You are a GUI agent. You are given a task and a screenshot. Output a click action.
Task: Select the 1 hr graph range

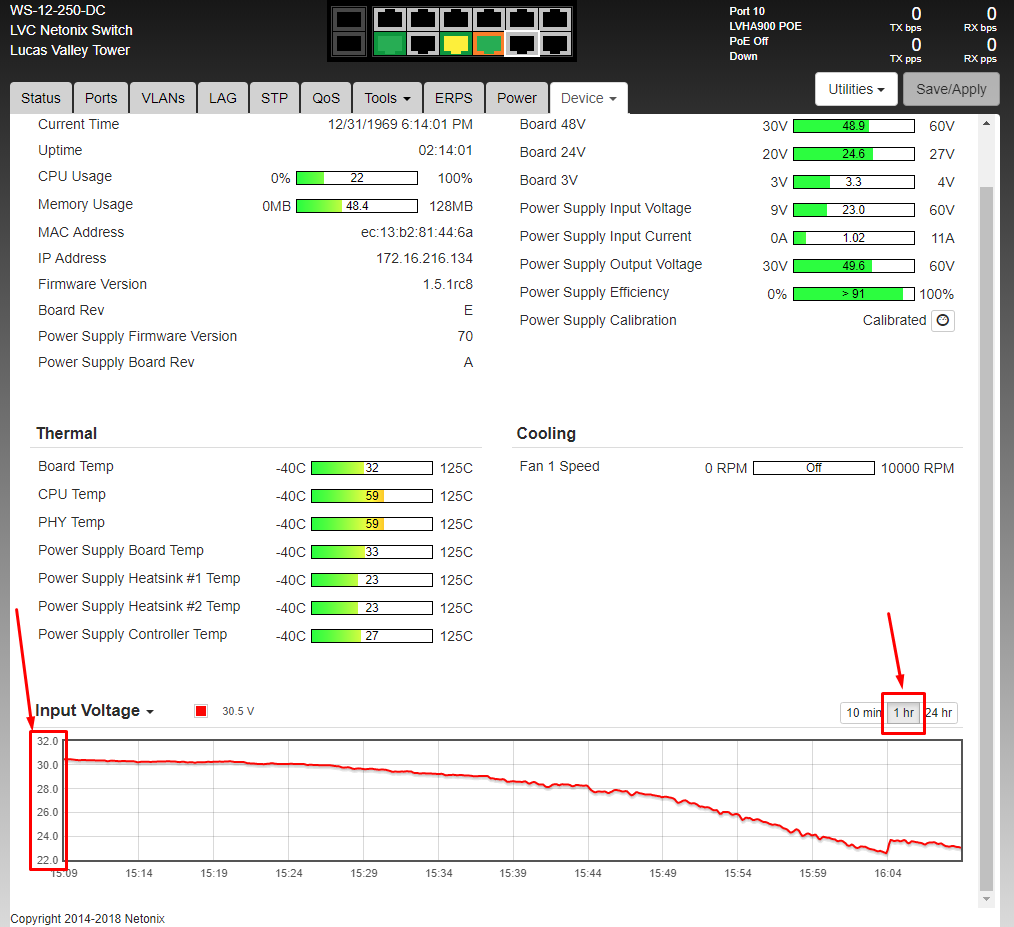click(x=903, y=713)
